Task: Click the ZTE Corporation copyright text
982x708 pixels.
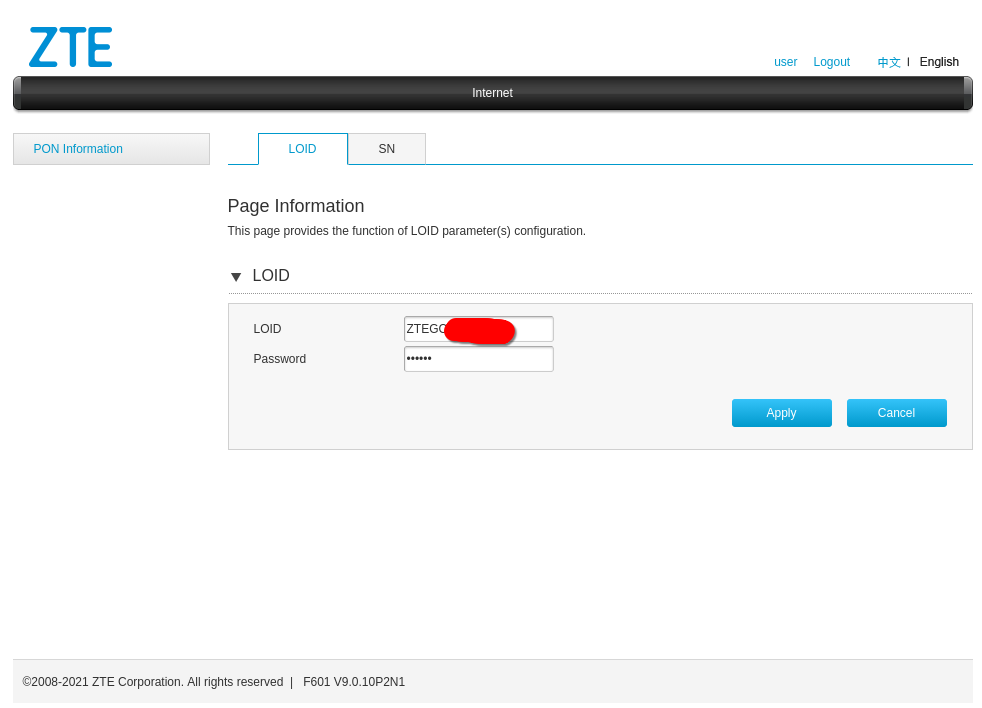Action: pyautogui.click(x=153, y=682)
